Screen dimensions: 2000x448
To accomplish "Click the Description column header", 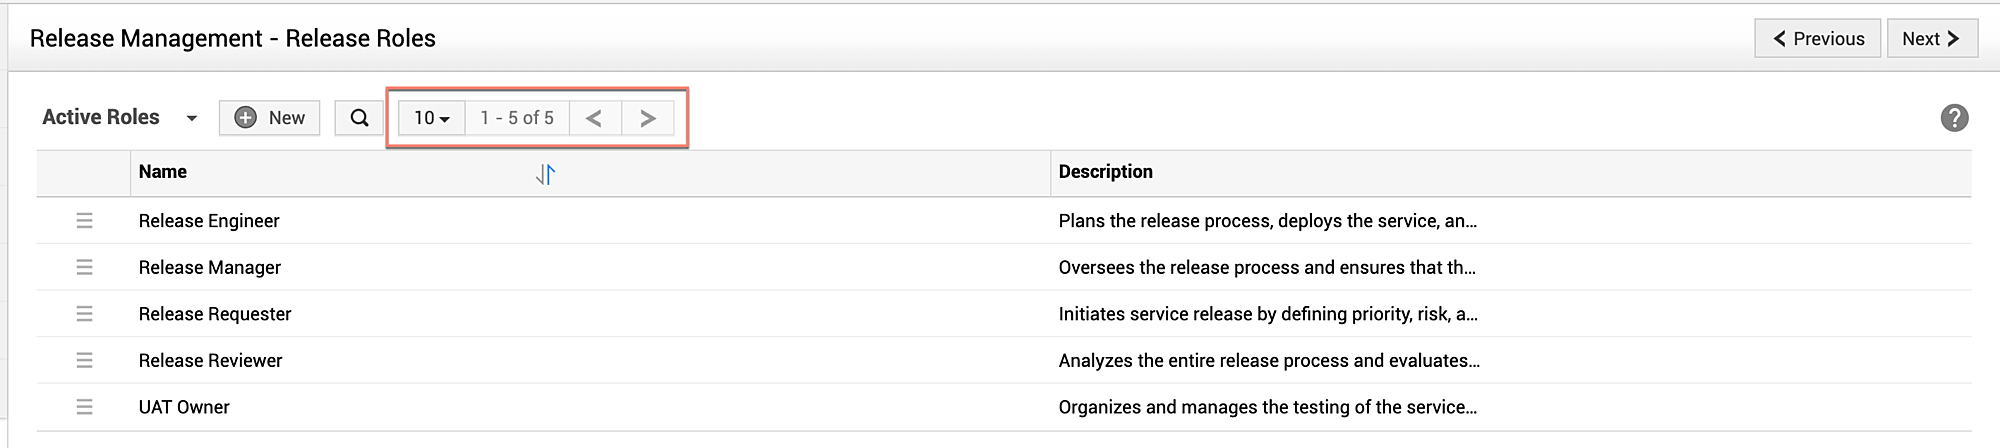I will tap(1105, 172).
